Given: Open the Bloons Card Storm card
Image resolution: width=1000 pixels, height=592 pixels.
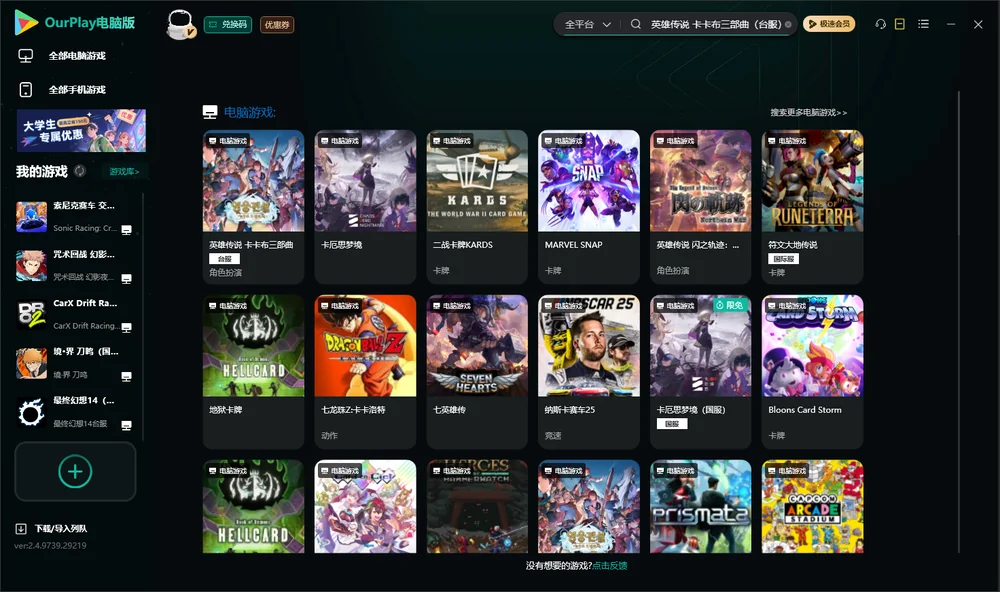Looking at the screenshot, I should 812,371.
